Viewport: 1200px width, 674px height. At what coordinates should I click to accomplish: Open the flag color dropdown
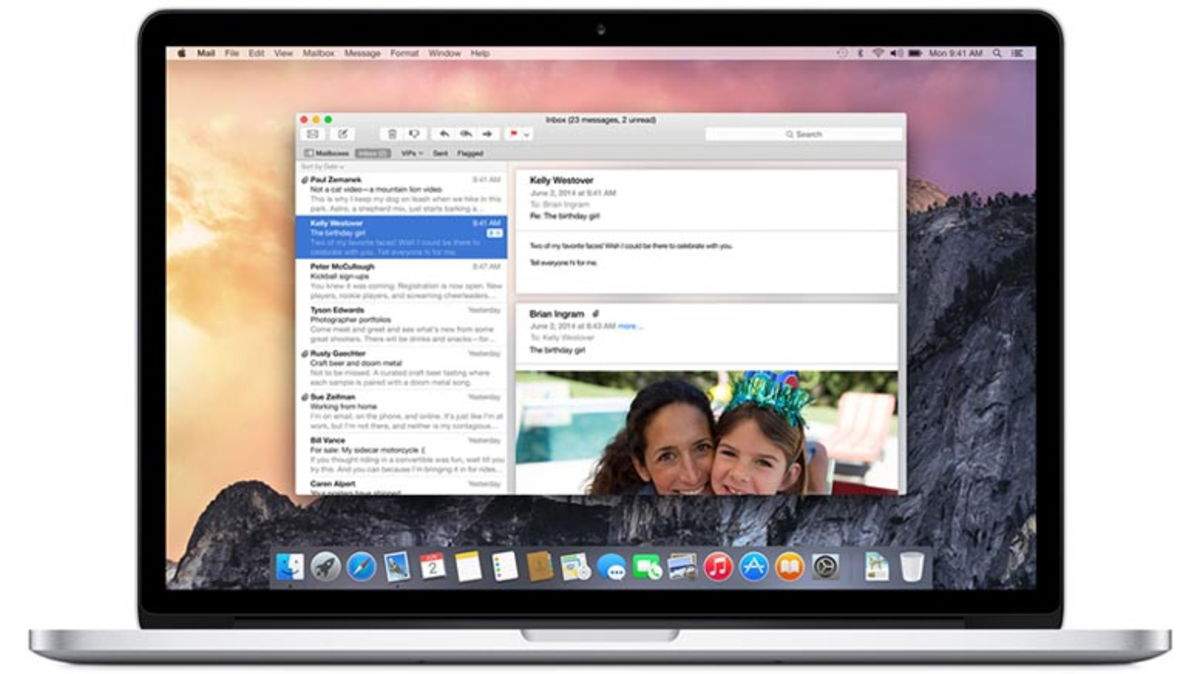527,133
